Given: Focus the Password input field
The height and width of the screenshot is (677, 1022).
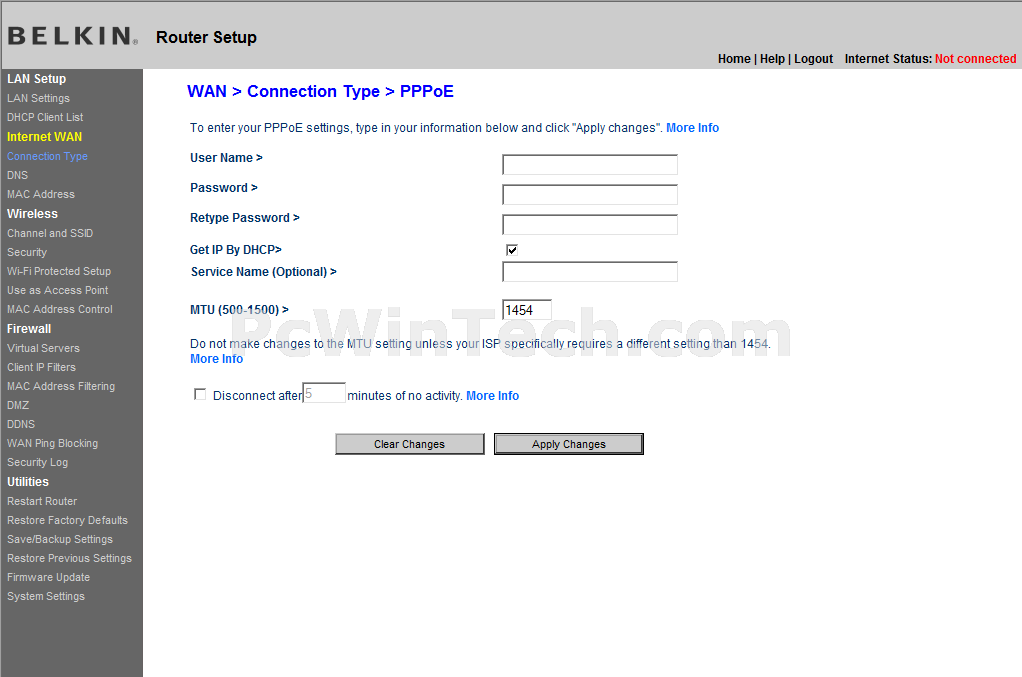Looking at the screenshot, I should 590,194.
